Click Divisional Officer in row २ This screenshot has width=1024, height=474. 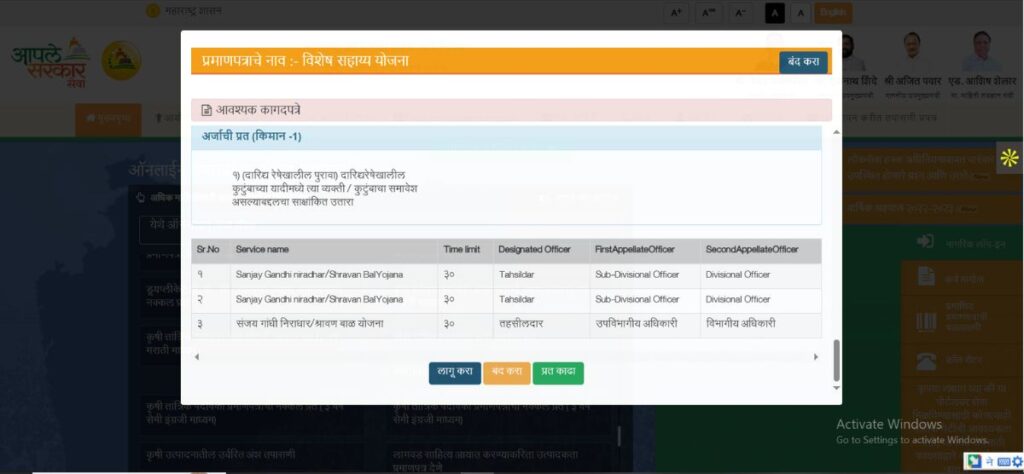pyautogui.click(x=738, y=300)
